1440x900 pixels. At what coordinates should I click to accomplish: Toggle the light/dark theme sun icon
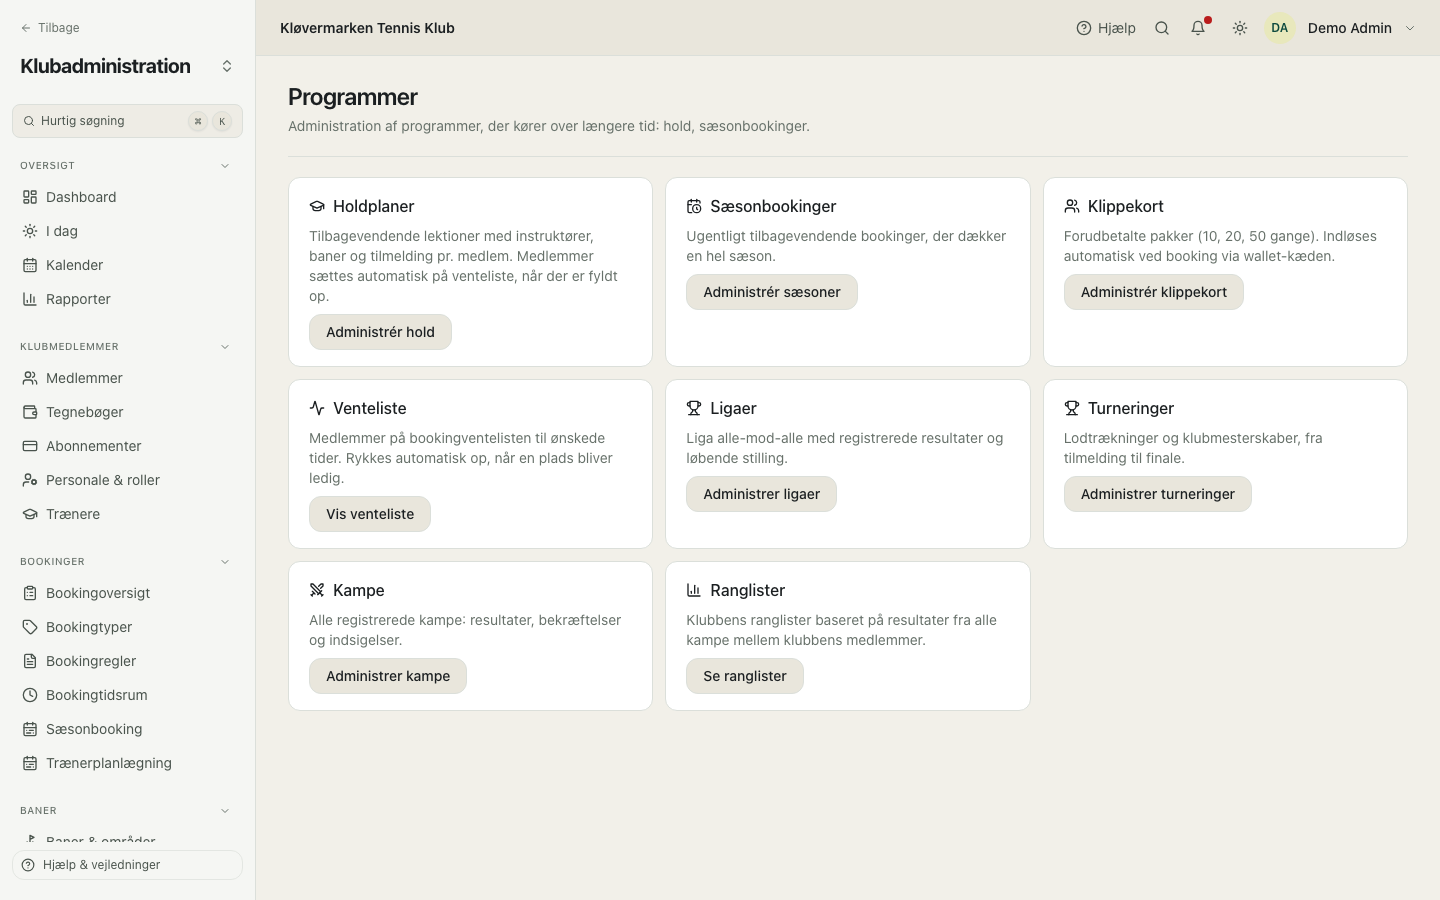1240,28
